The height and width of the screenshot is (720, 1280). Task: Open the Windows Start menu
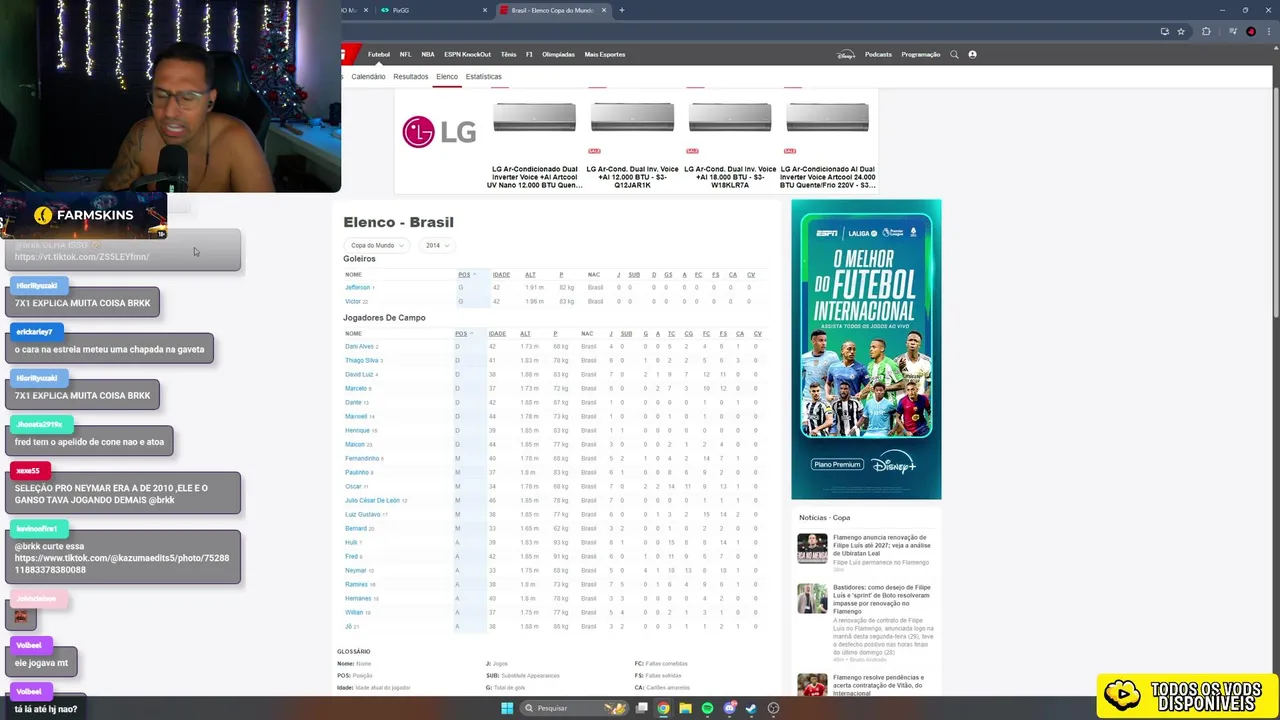click(507, 708)
